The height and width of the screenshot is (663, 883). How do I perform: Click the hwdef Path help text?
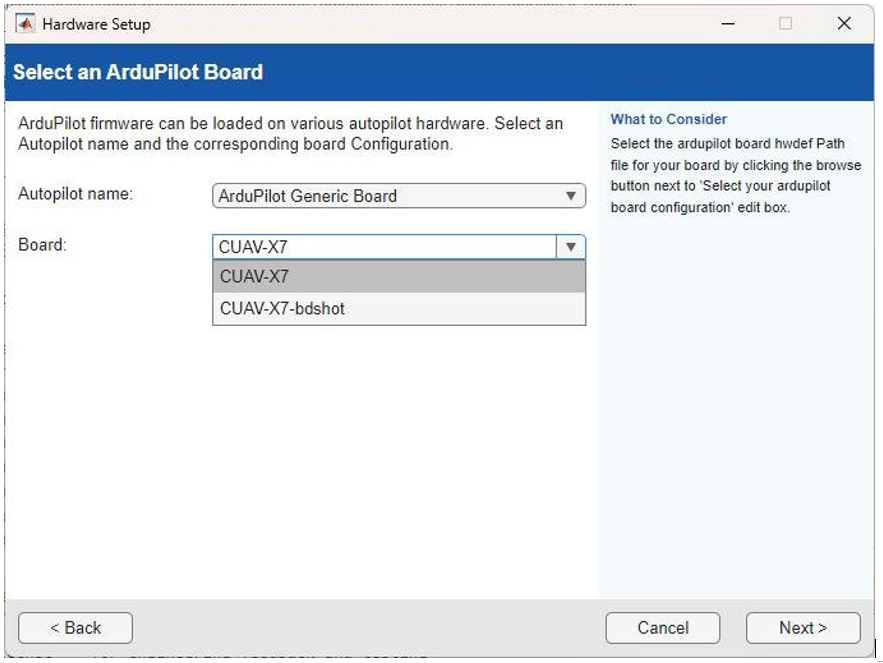735,164
